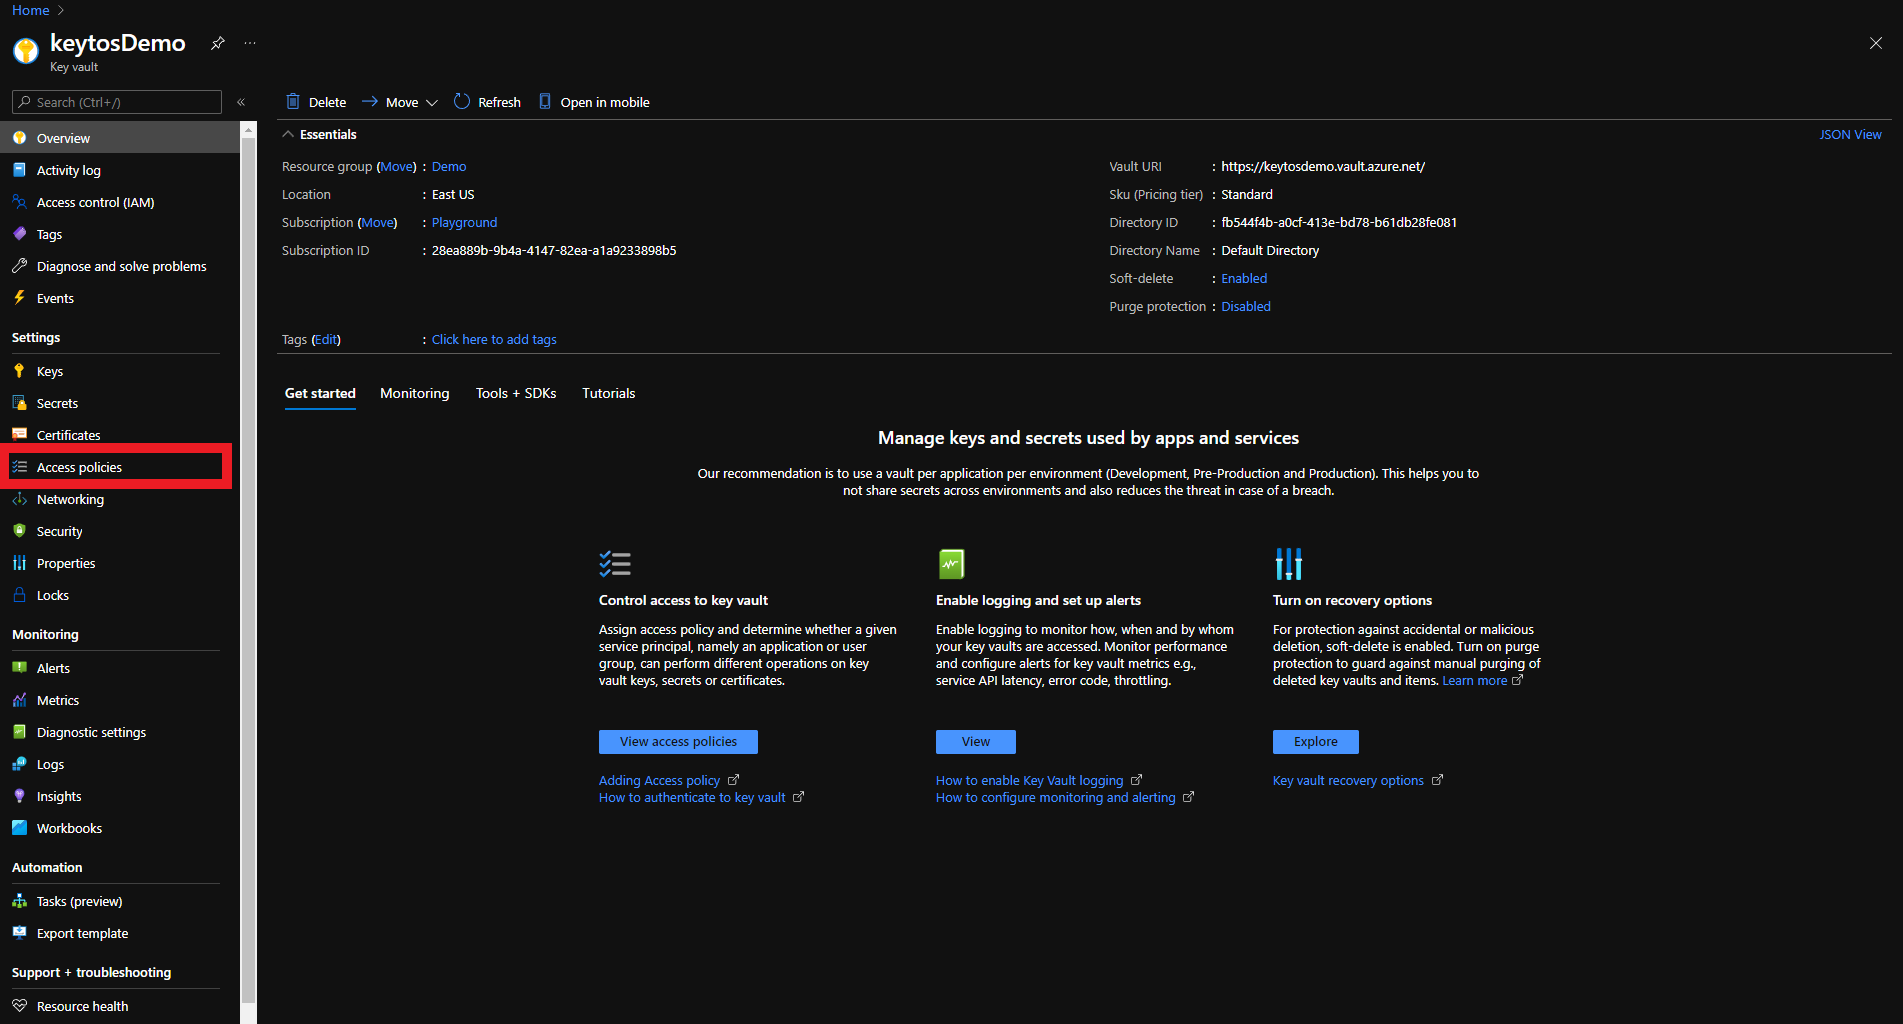This screenshot has height=1024, width=1903.
Task: Click the Delete trash icon
Action: pos(293,102)
